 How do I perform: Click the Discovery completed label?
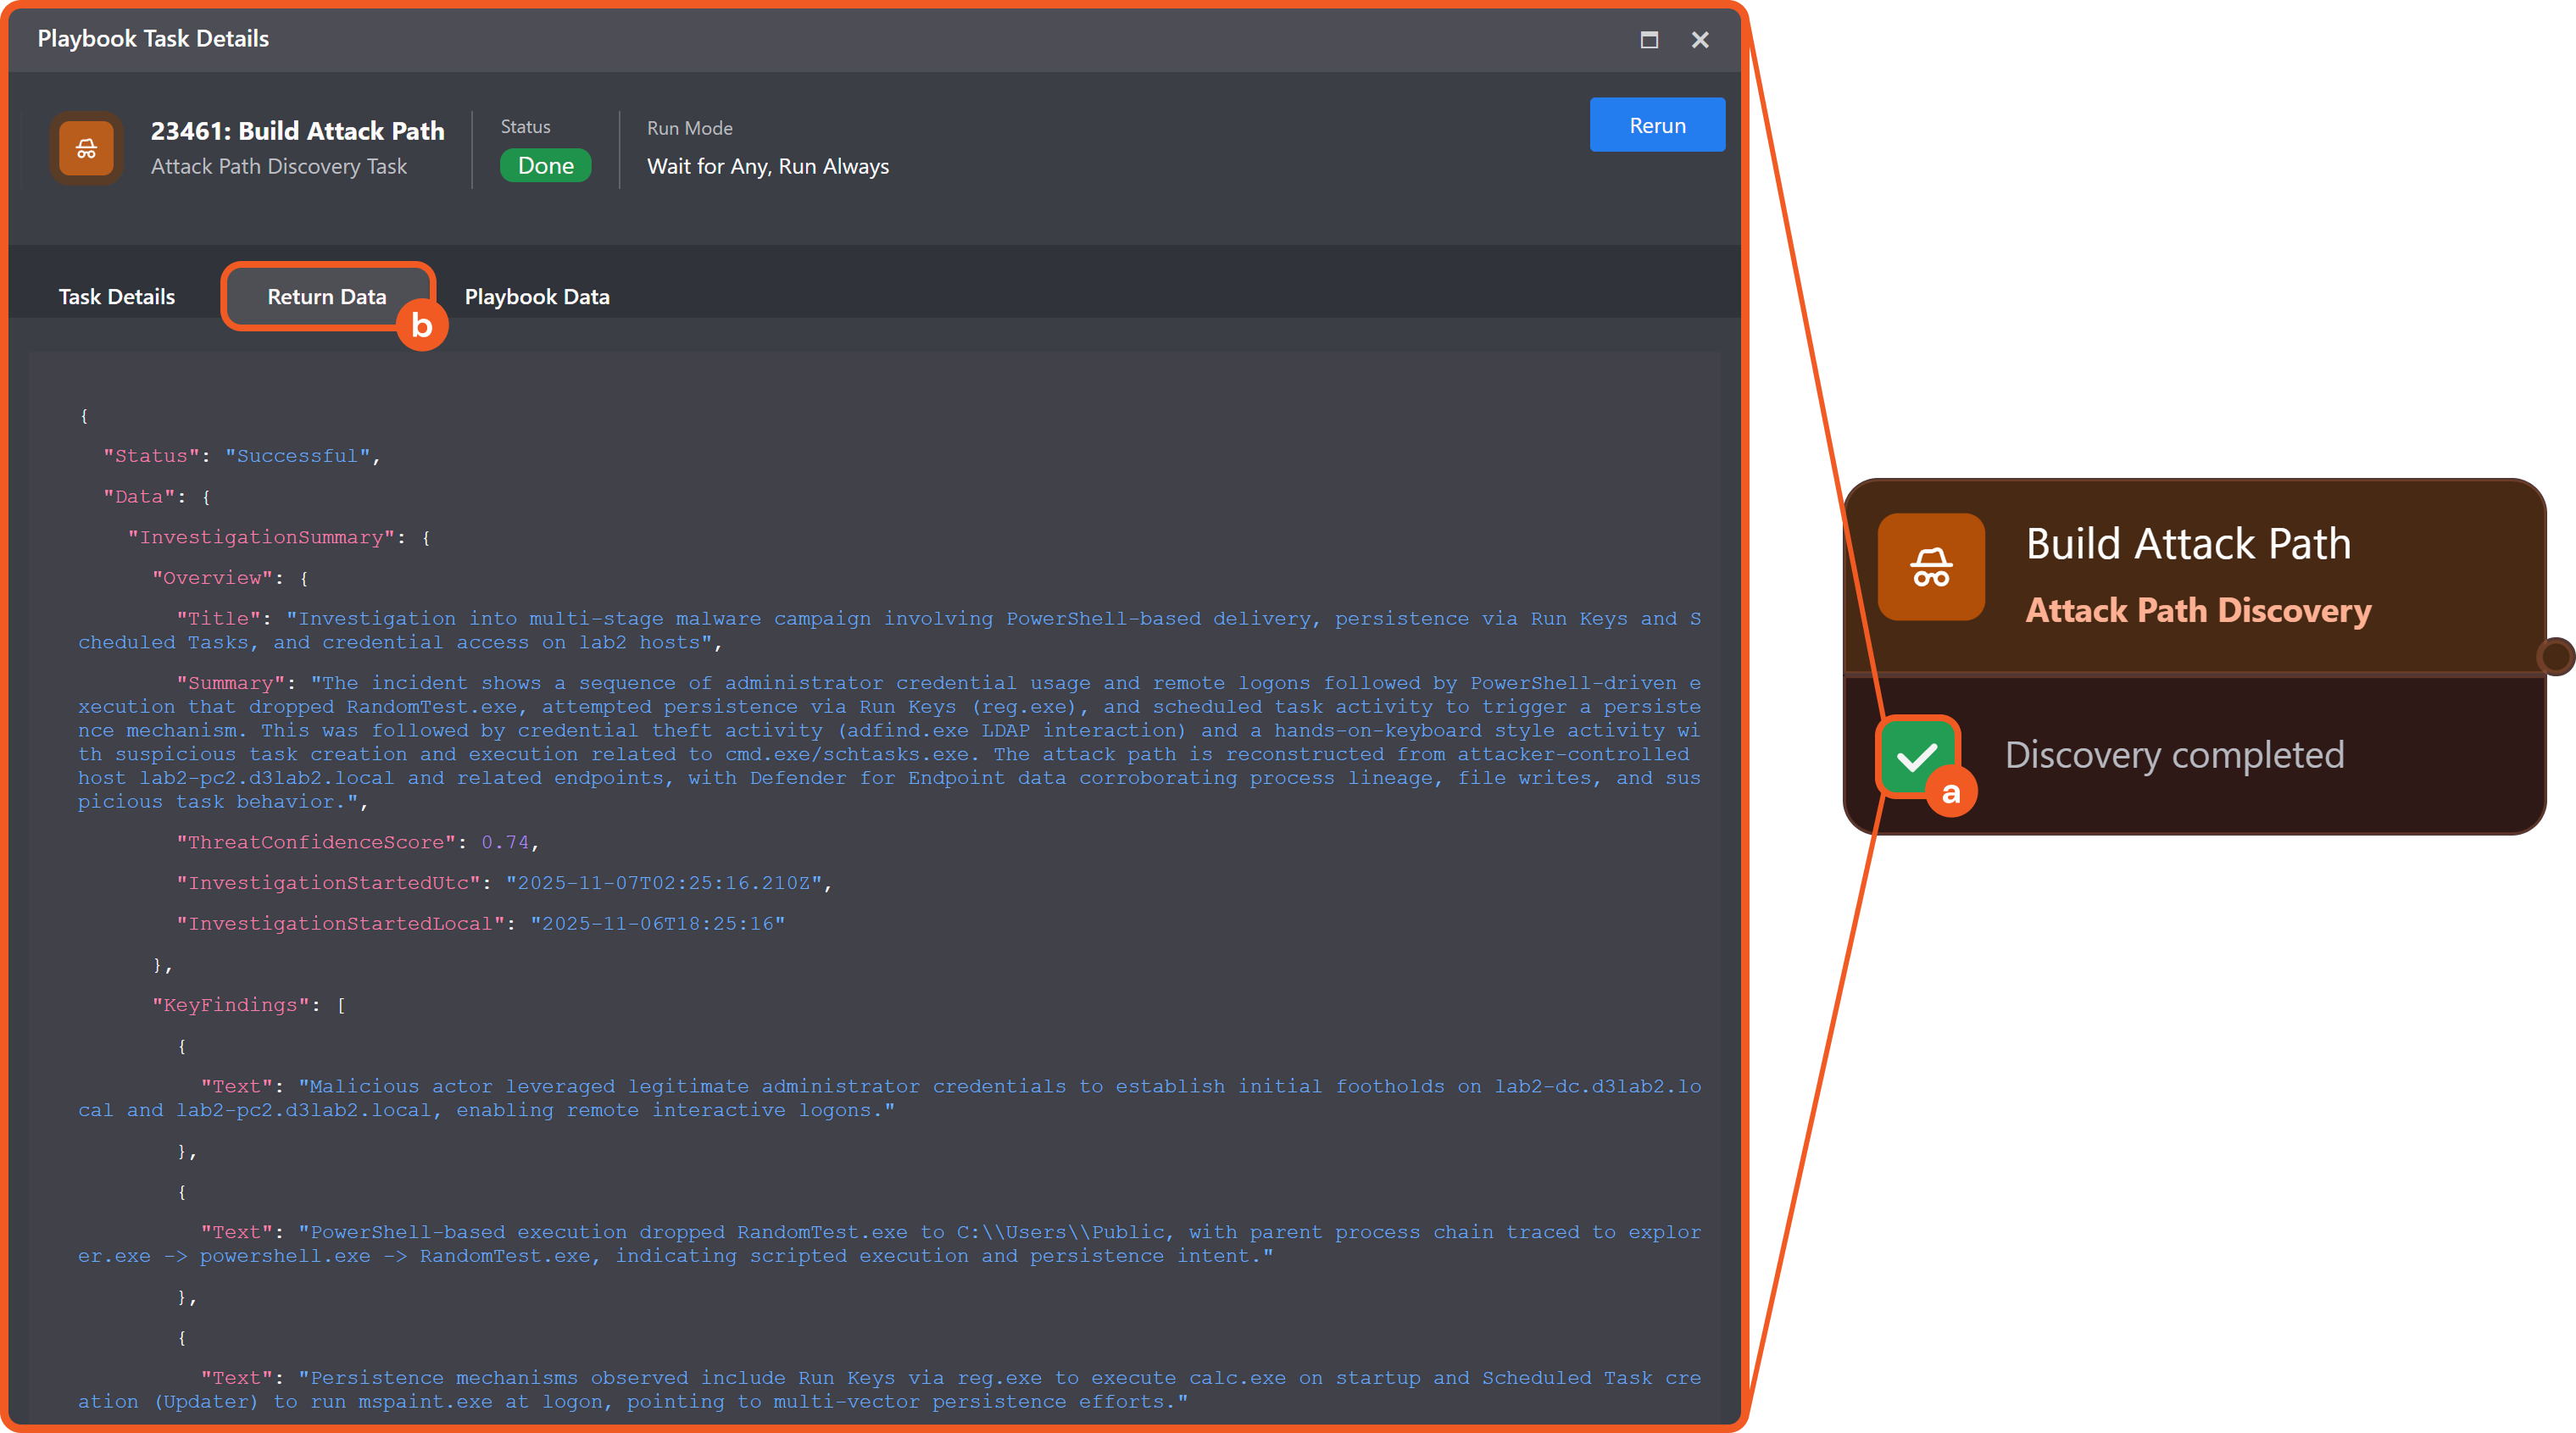2174,755
